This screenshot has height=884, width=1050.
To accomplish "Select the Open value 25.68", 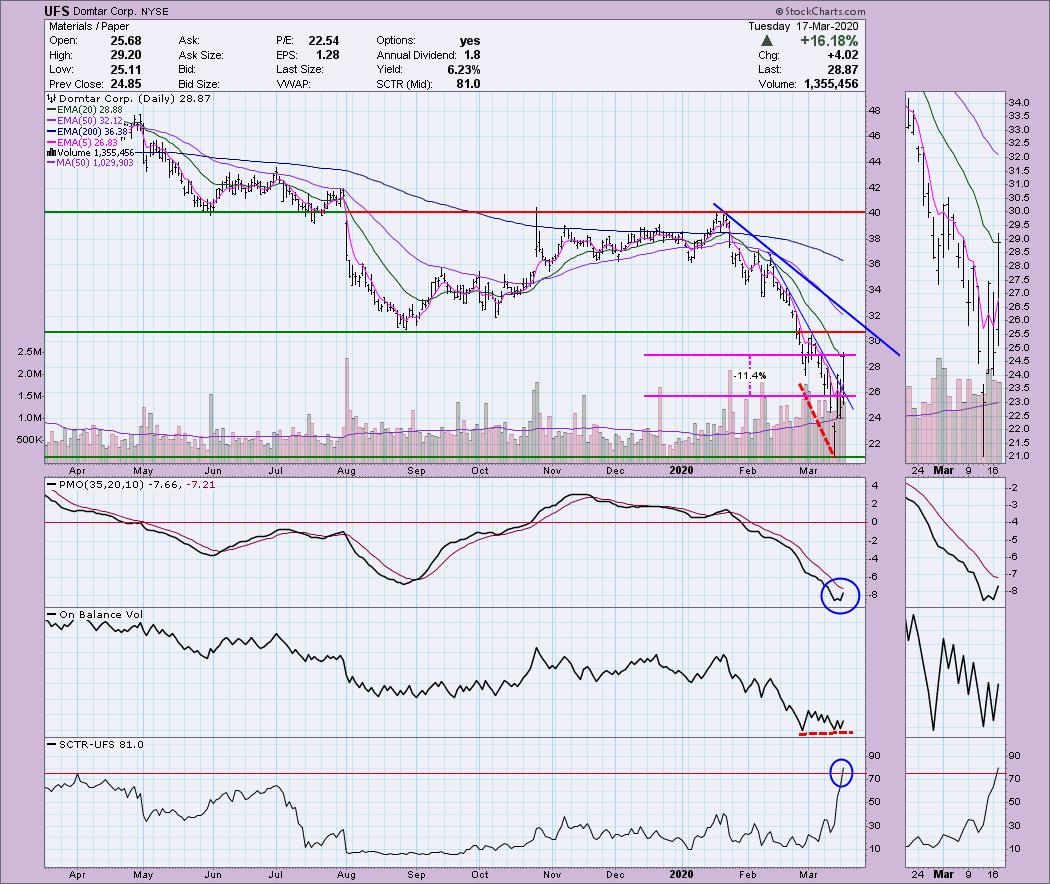I will pos(126,41).
